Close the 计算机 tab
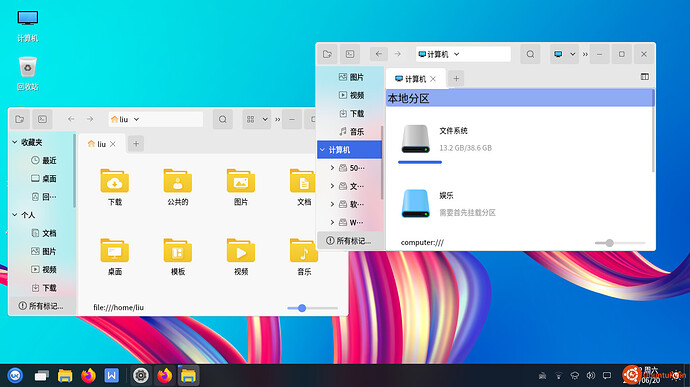690x387 pixels. (x=433, y=79)
